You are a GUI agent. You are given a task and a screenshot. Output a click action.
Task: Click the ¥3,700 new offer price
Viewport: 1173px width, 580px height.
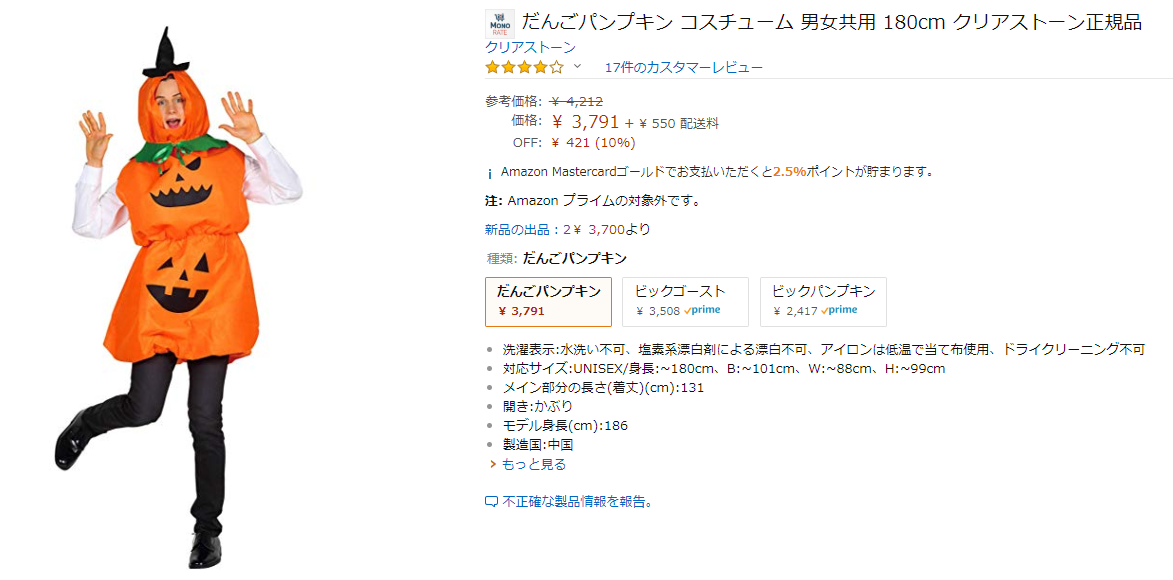click(609, 230)
